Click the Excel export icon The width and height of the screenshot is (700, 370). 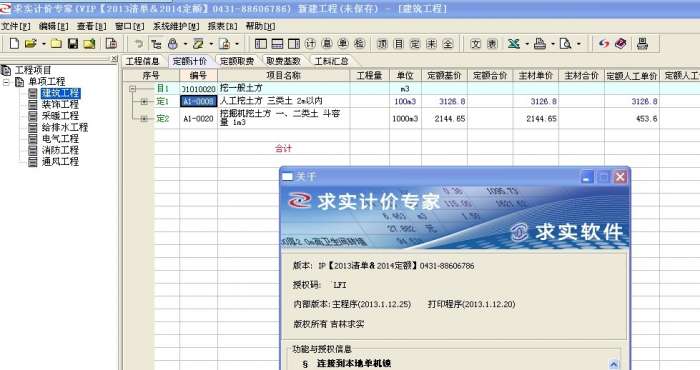[x=514, y=44]
